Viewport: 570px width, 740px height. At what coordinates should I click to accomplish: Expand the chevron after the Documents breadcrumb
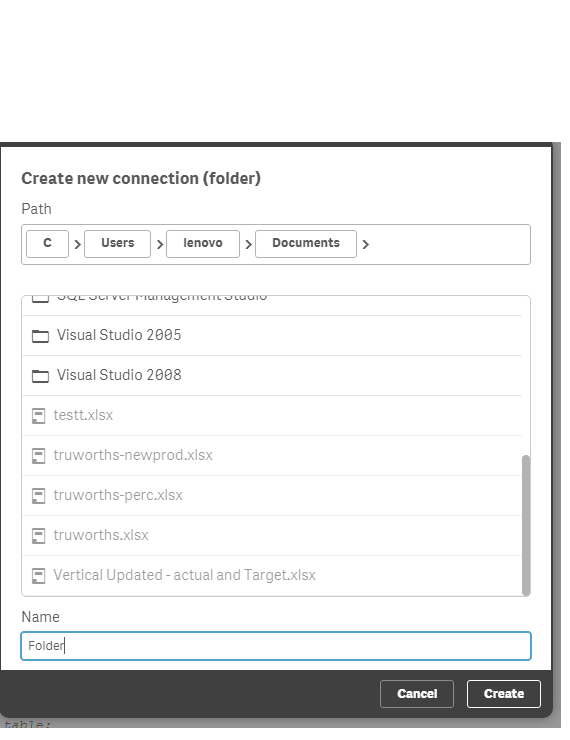[365, 244]
